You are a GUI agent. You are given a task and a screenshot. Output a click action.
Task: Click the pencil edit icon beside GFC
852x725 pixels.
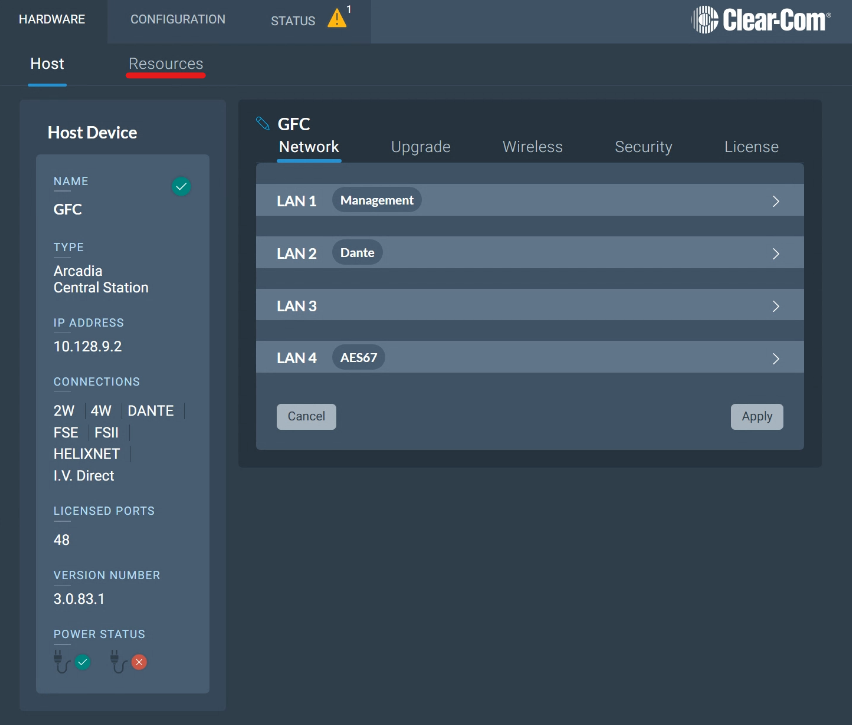pyautogui.click(x=263, y=124)
